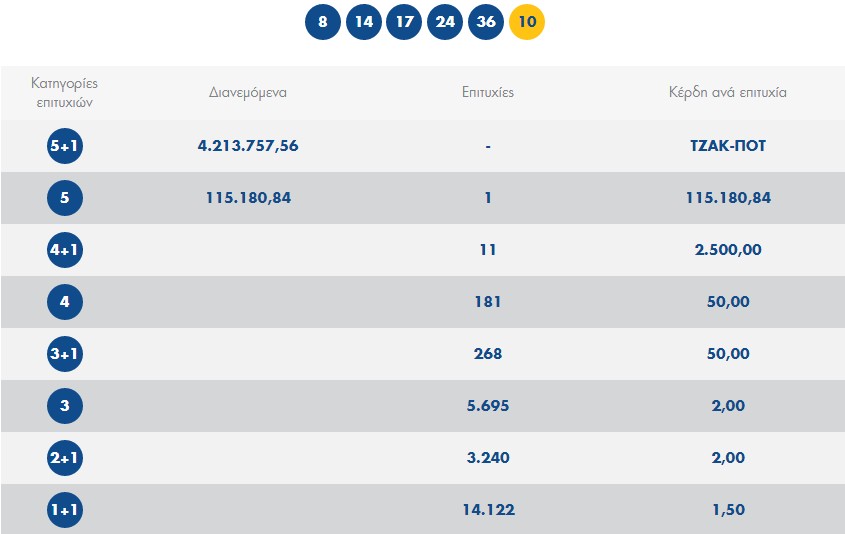Click the ΤΖΑΚ-ΠΟΤ jackpot text
The width and height of the screenshot is (845, 534).
pos(728,146)
